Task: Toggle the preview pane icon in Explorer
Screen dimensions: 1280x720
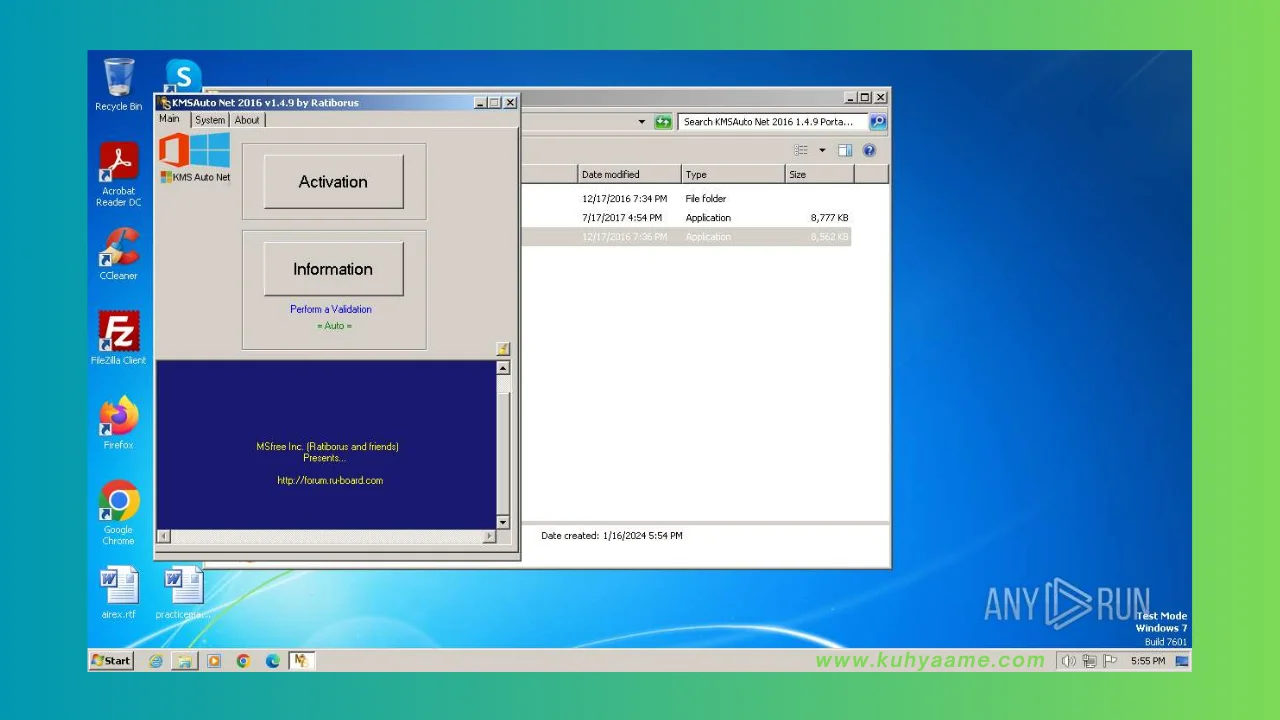Action: pyautogui.click(x=845, y=150)
